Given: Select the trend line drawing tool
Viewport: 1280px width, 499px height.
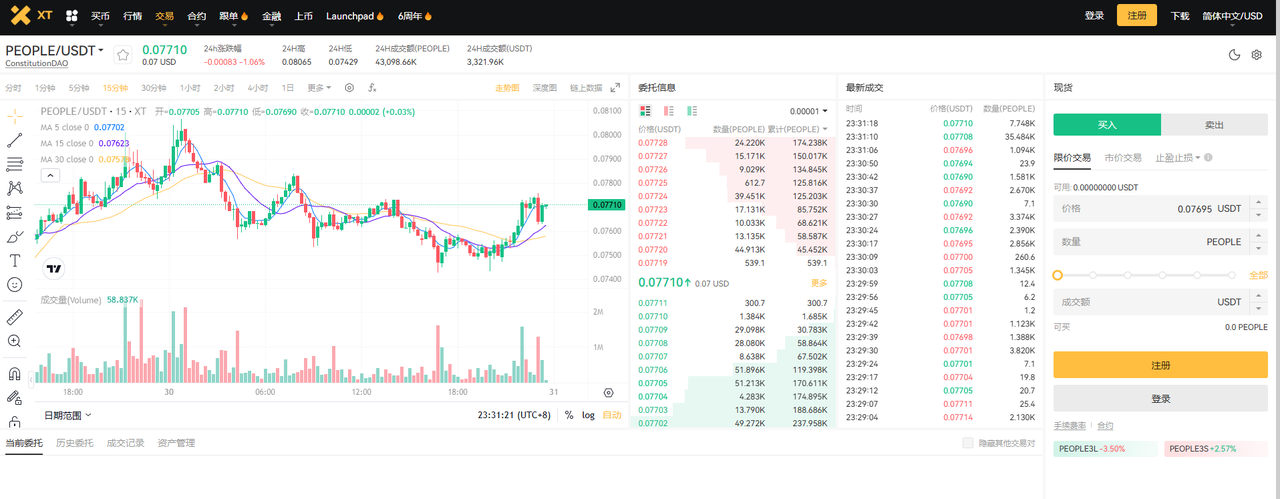Looking at the screenshot, I should pyautogui.click(x=14, y=140).
